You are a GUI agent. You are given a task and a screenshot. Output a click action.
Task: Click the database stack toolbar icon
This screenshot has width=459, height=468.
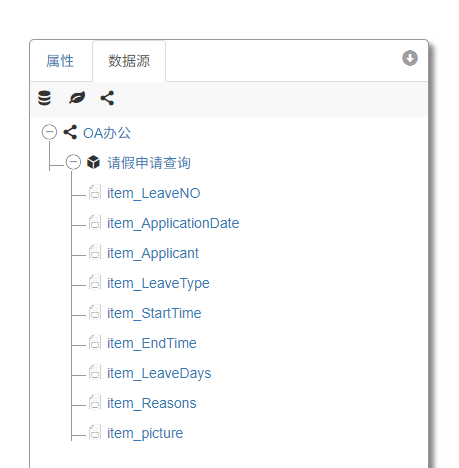pyautogui.click(x=44, y=98)
